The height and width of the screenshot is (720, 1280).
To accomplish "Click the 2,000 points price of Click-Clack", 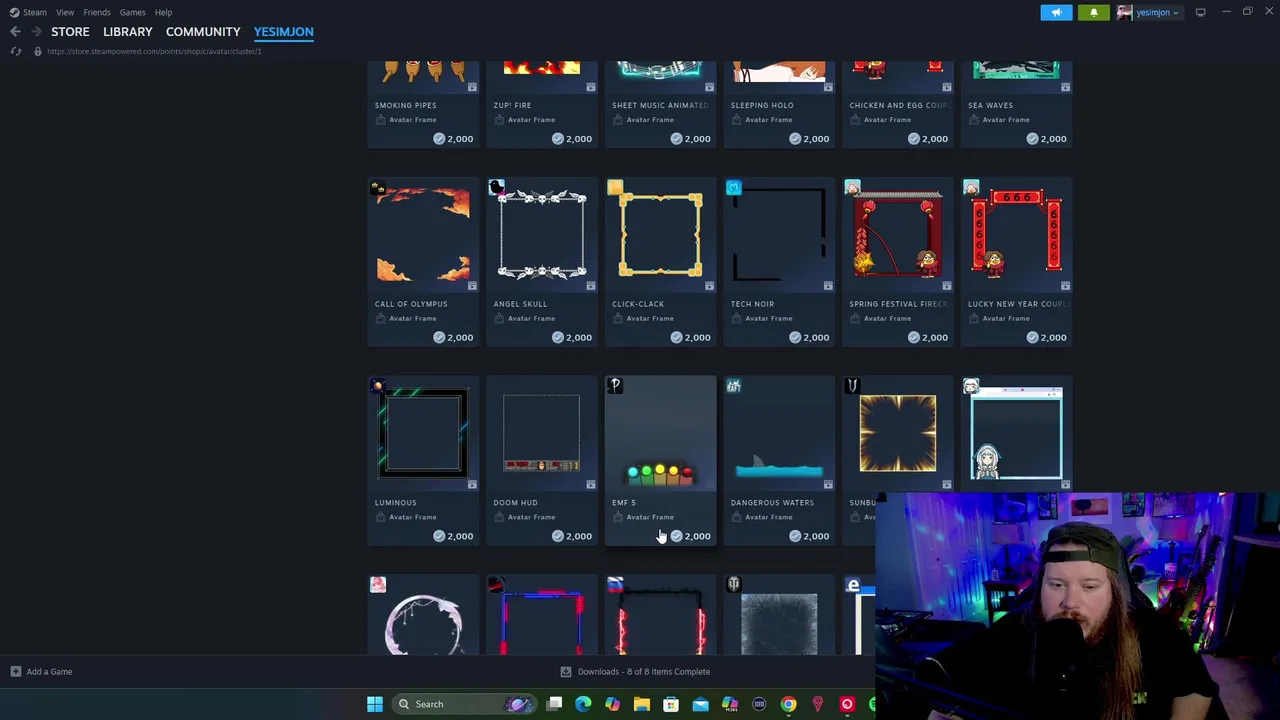I will [x=691, y=337].
